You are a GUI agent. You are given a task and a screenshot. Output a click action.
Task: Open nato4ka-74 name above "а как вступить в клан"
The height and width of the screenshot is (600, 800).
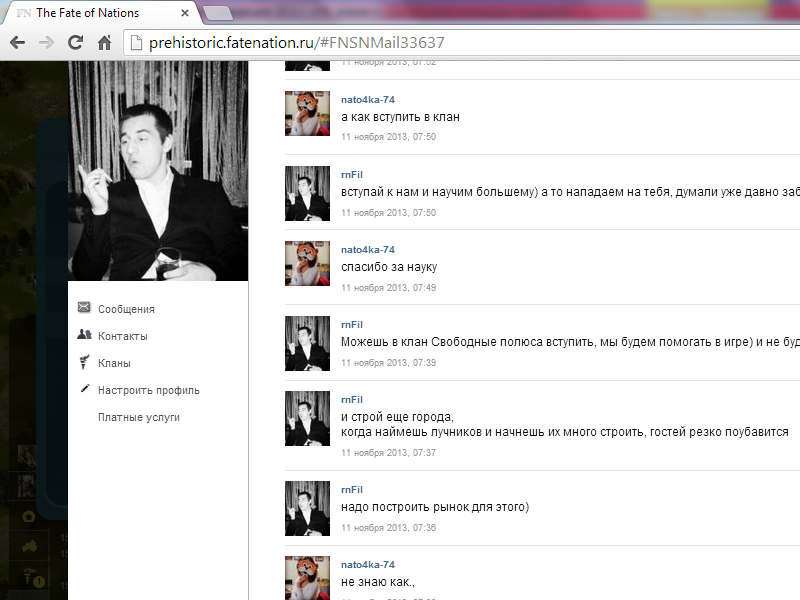(368, 100)
